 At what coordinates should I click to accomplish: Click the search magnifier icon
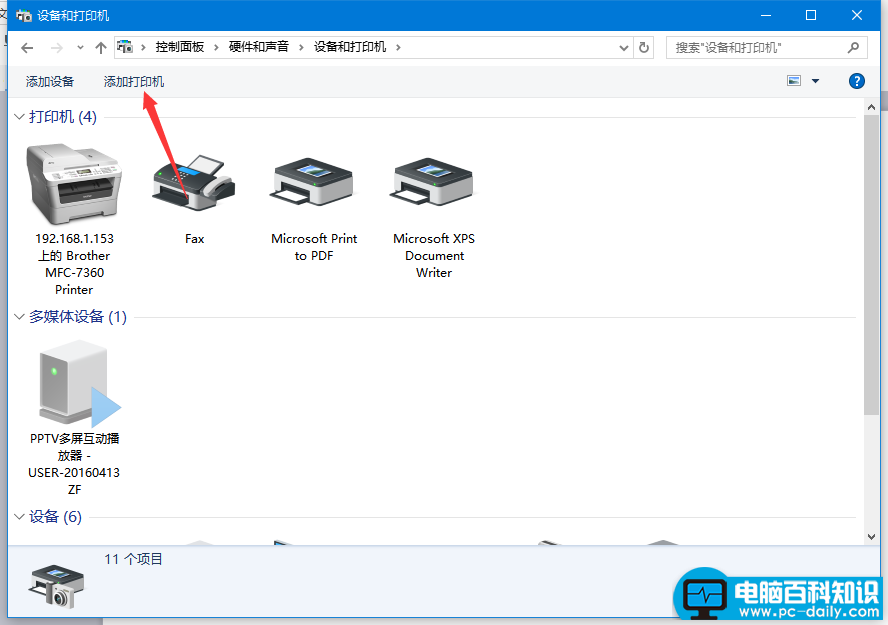[854, 47]
